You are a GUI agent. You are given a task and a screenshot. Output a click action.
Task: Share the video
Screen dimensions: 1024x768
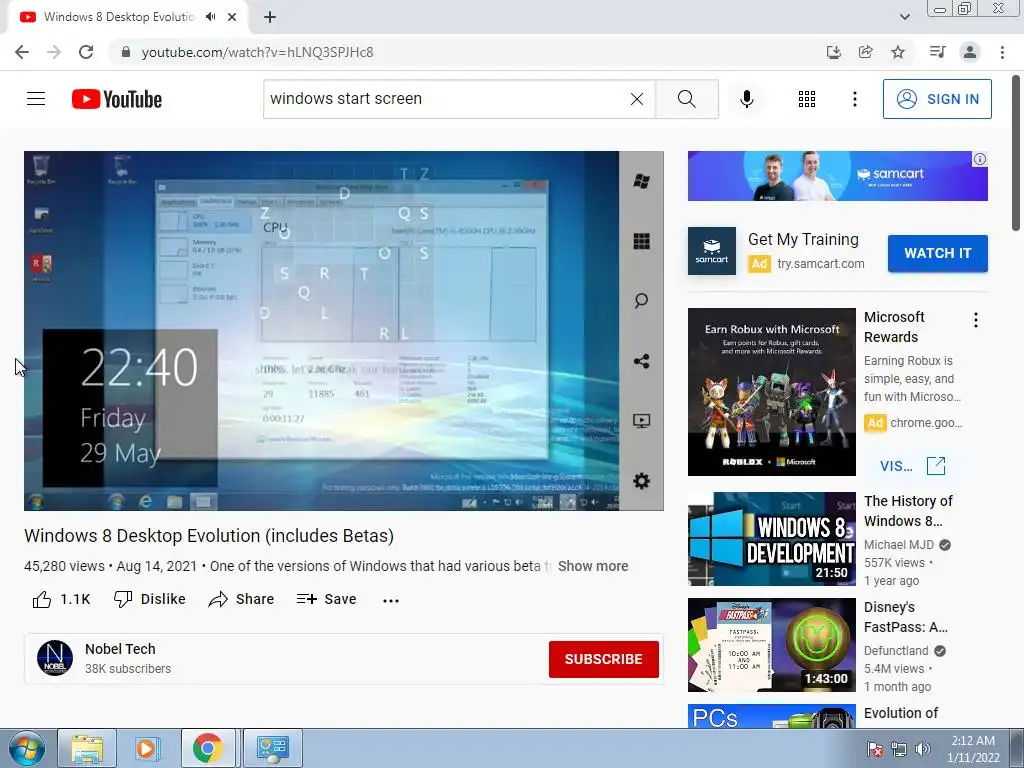click(241, 599)
